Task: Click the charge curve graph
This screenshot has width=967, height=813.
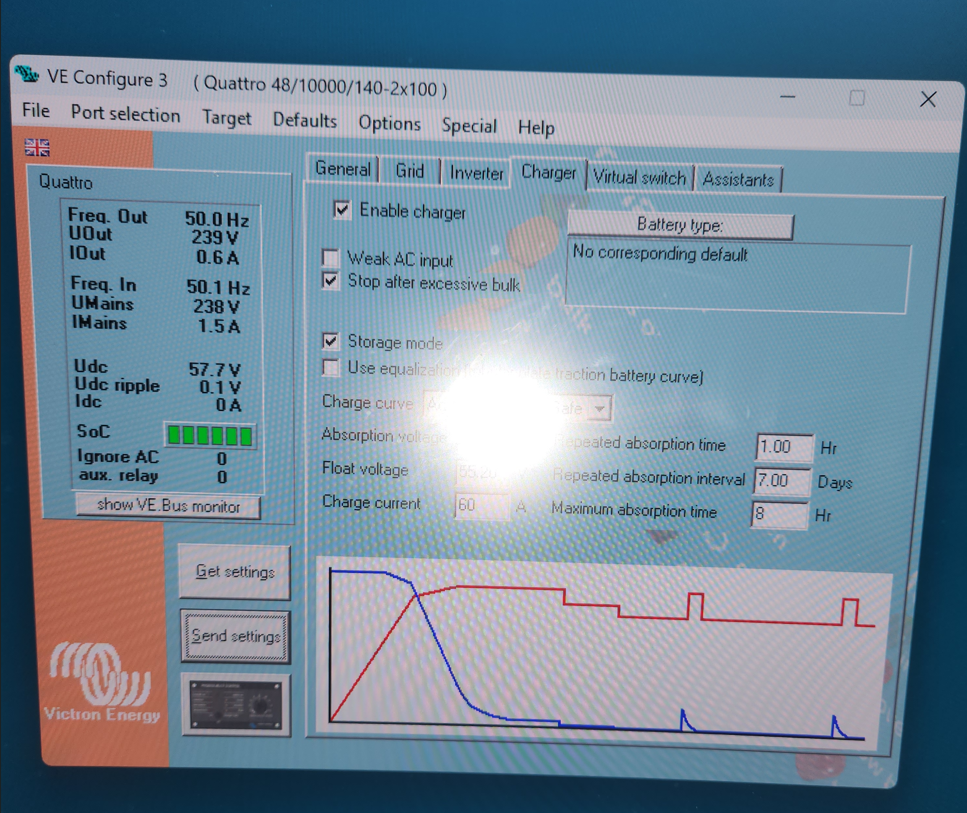Action: point(604,654)
